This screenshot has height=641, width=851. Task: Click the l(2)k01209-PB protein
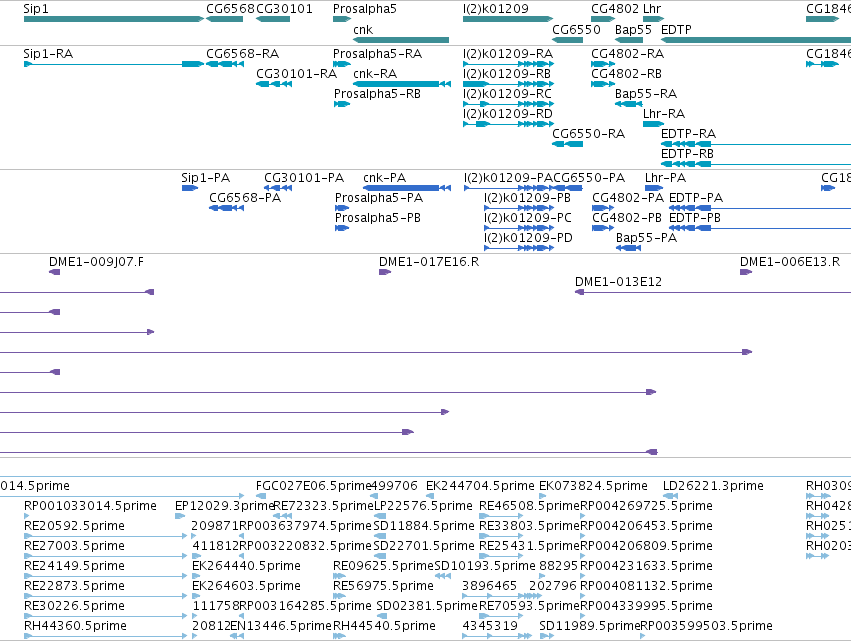pyautogui.click(x=519, y=208)
